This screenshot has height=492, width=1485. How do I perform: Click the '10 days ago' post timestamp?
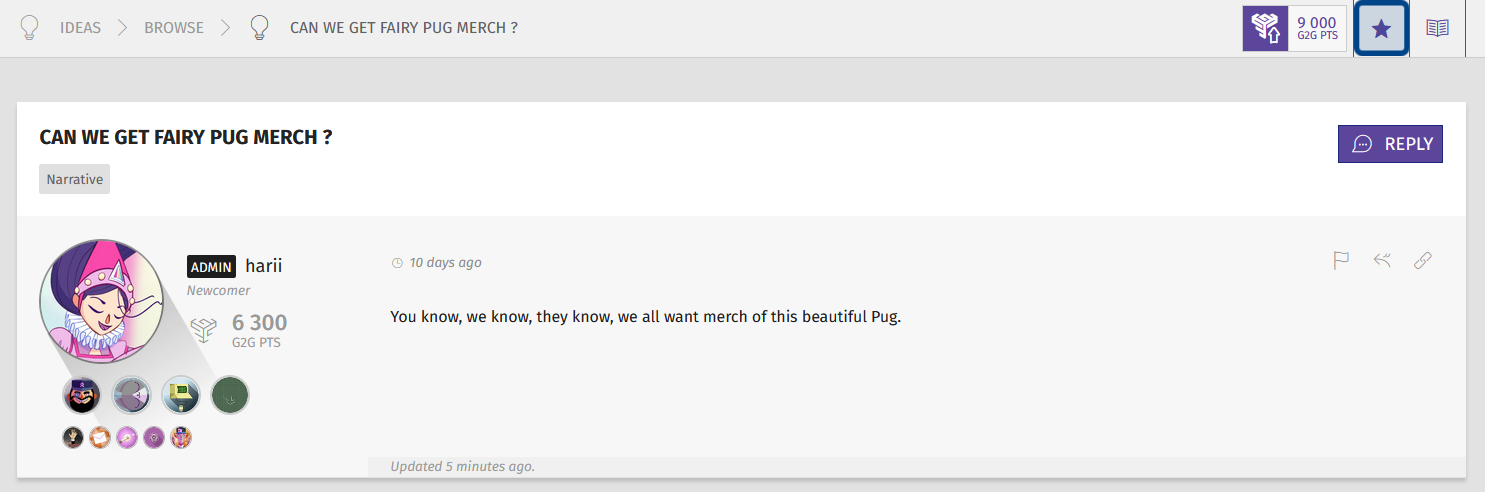tap(445, 263)
